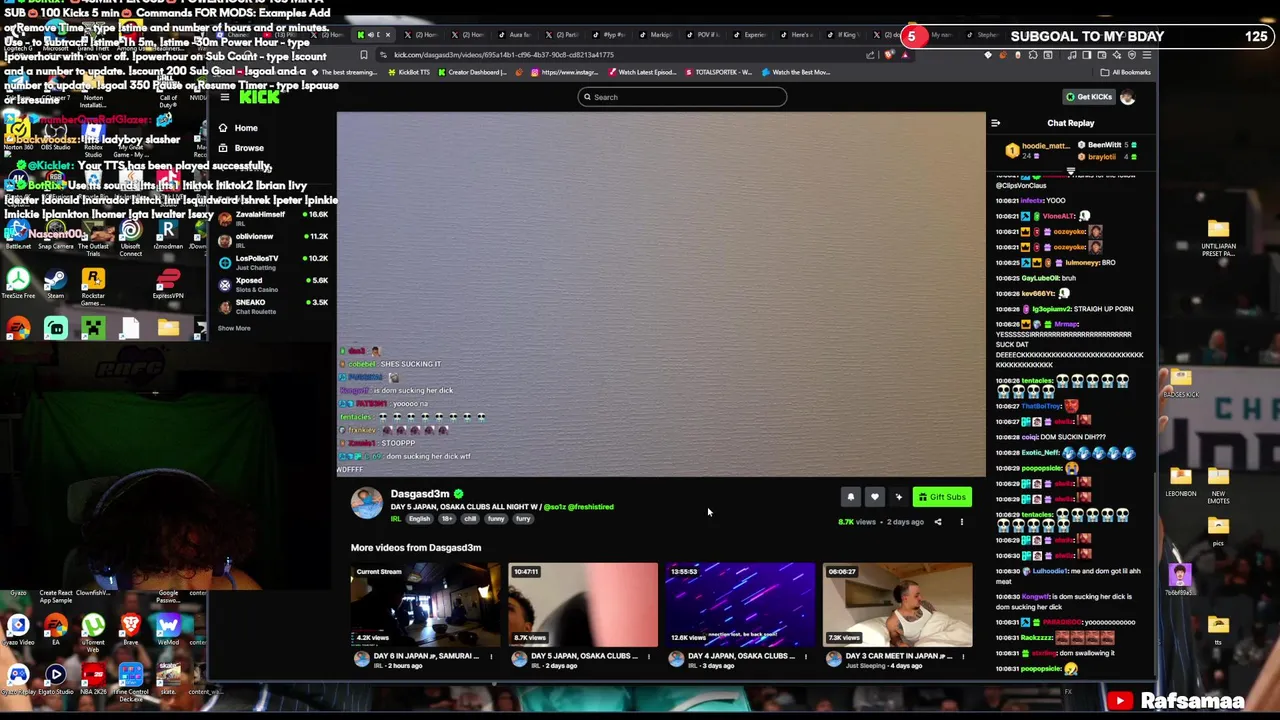Open KickBot TTS bookmark
The width and height of the screenshot is (1280, 720).
coord(410,72)
